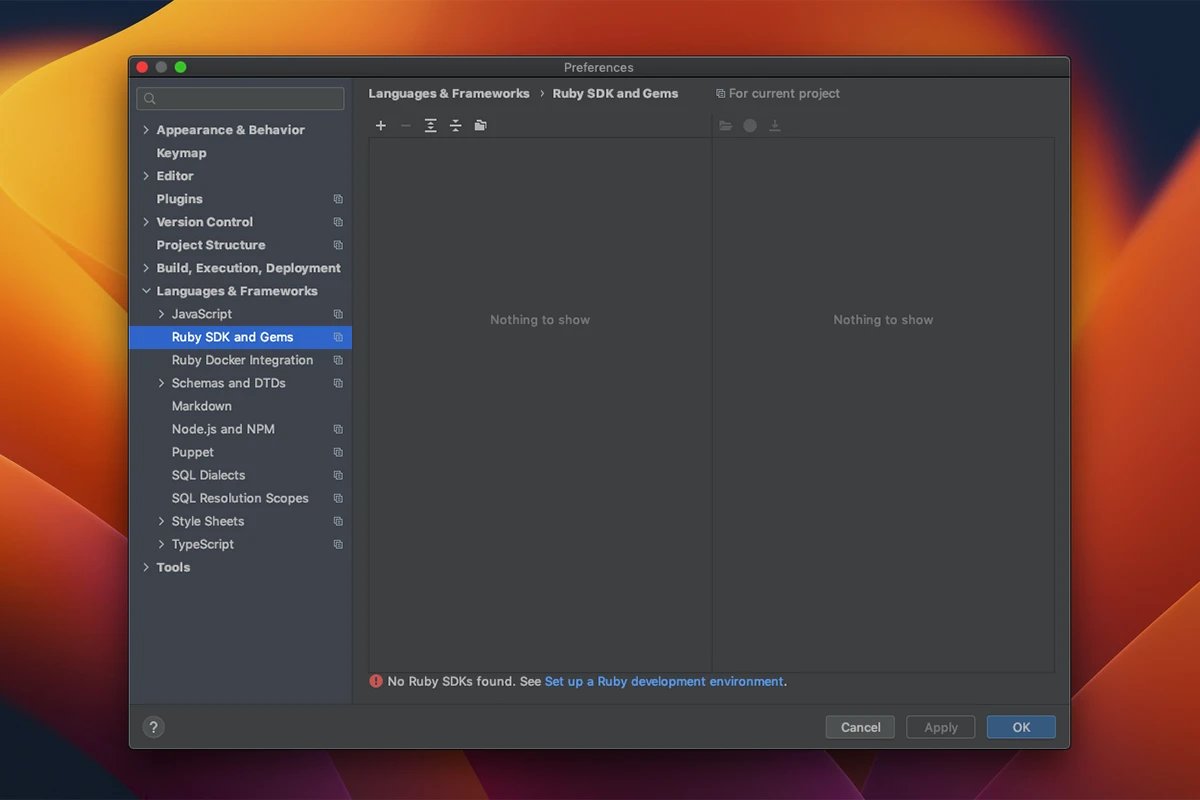This screenshot has width=1200, height=800.
Task: Expand the Editor settings group
Action: [x=146, y=176]
